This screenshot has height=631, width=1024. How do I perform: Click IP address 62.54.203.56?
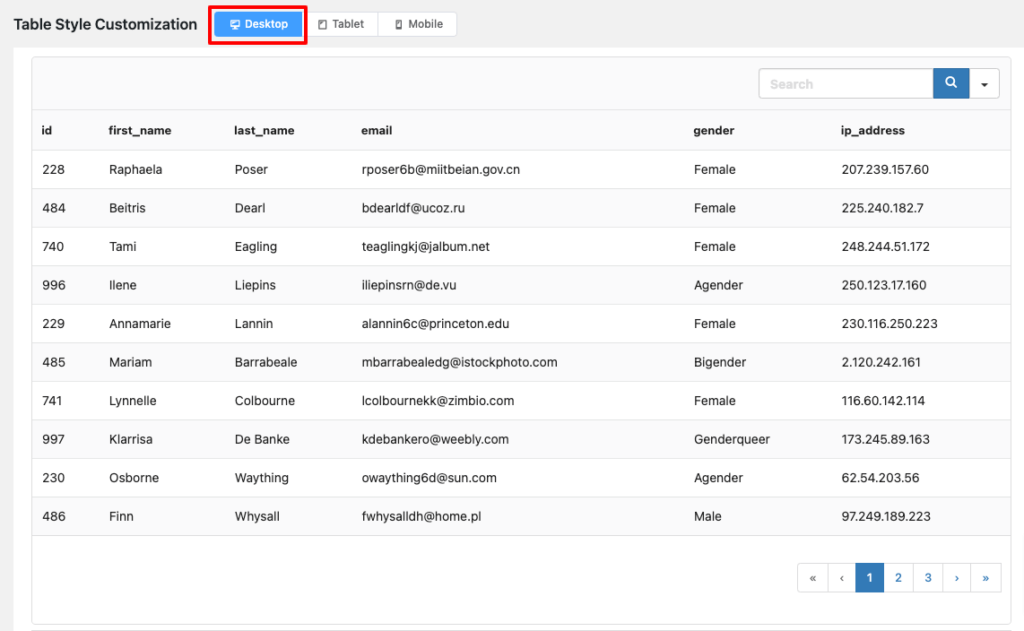coord(880,477)
